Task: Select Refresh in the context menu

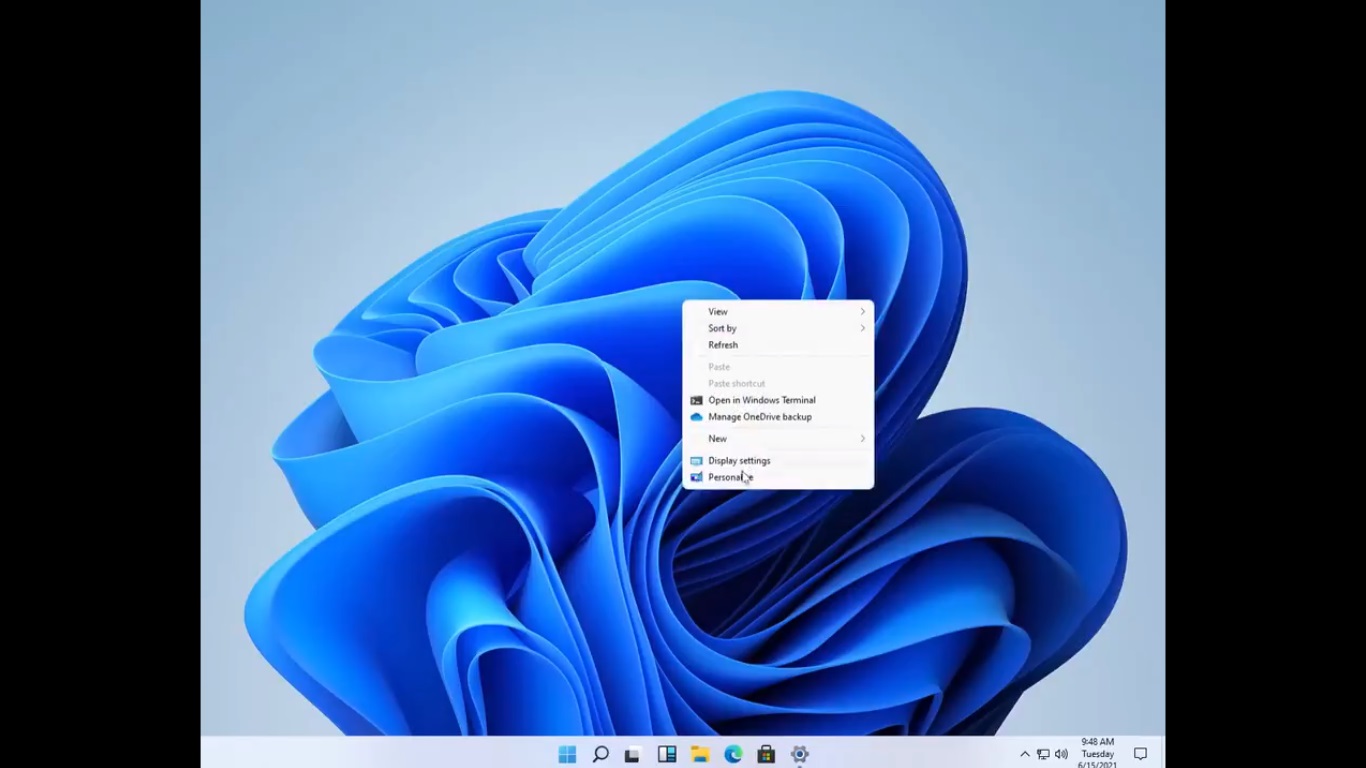Action: (x=723, y=345)
